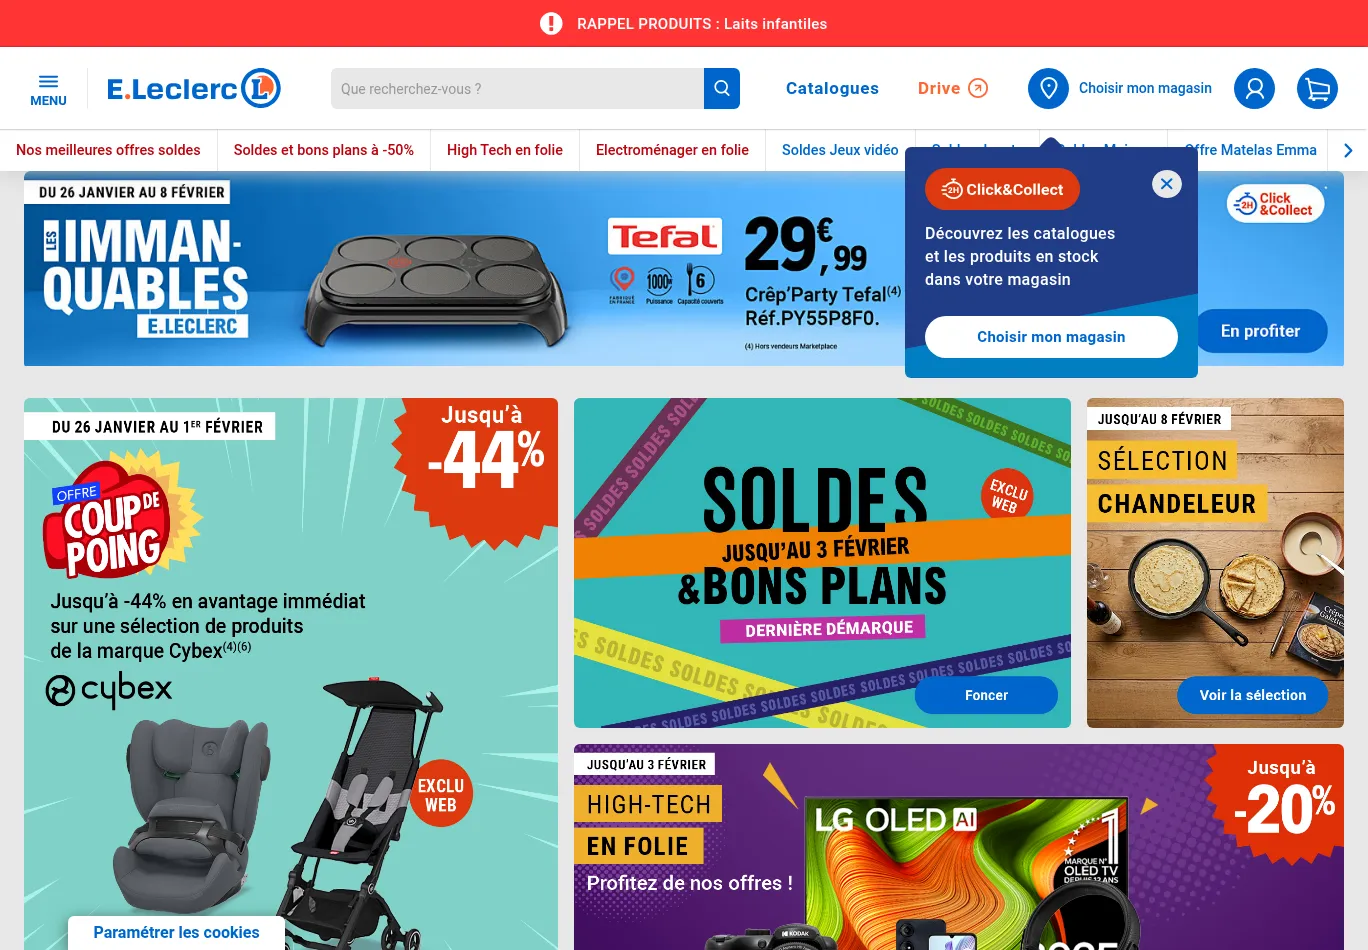The height and width of the screenshot is (950, 1368).
Task: Click the recall warning exclamation icon
Action: click(551, 23)
